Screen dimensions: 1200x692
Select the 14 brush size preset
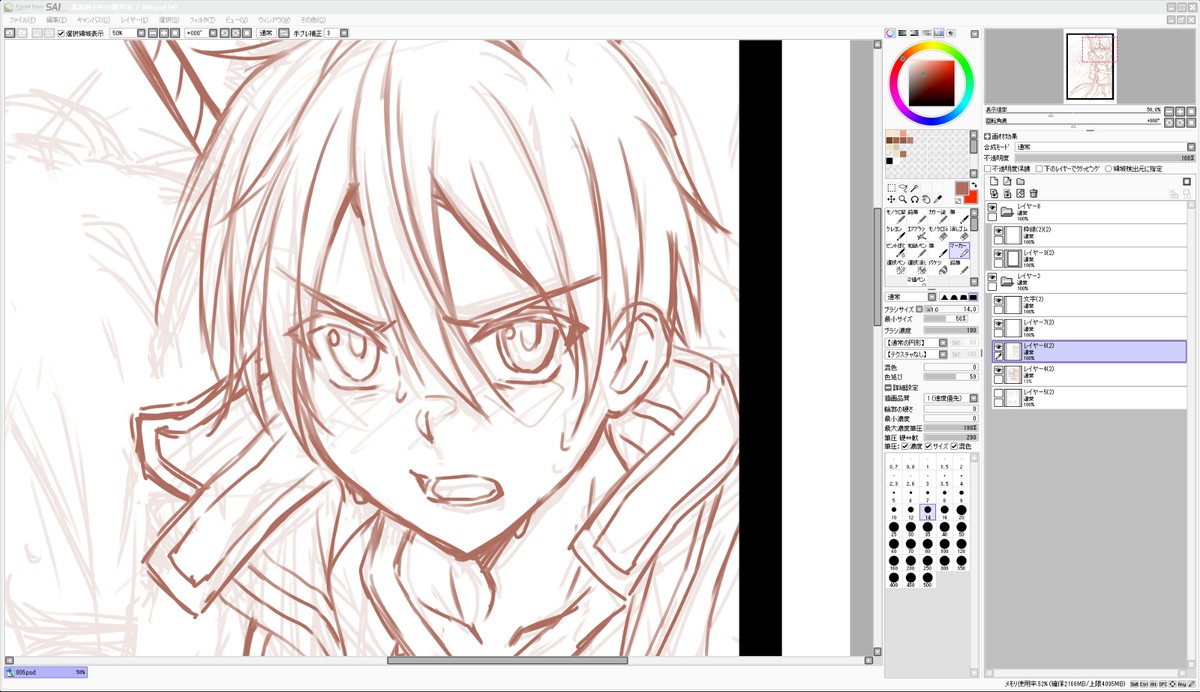click(x=927, y=511)
